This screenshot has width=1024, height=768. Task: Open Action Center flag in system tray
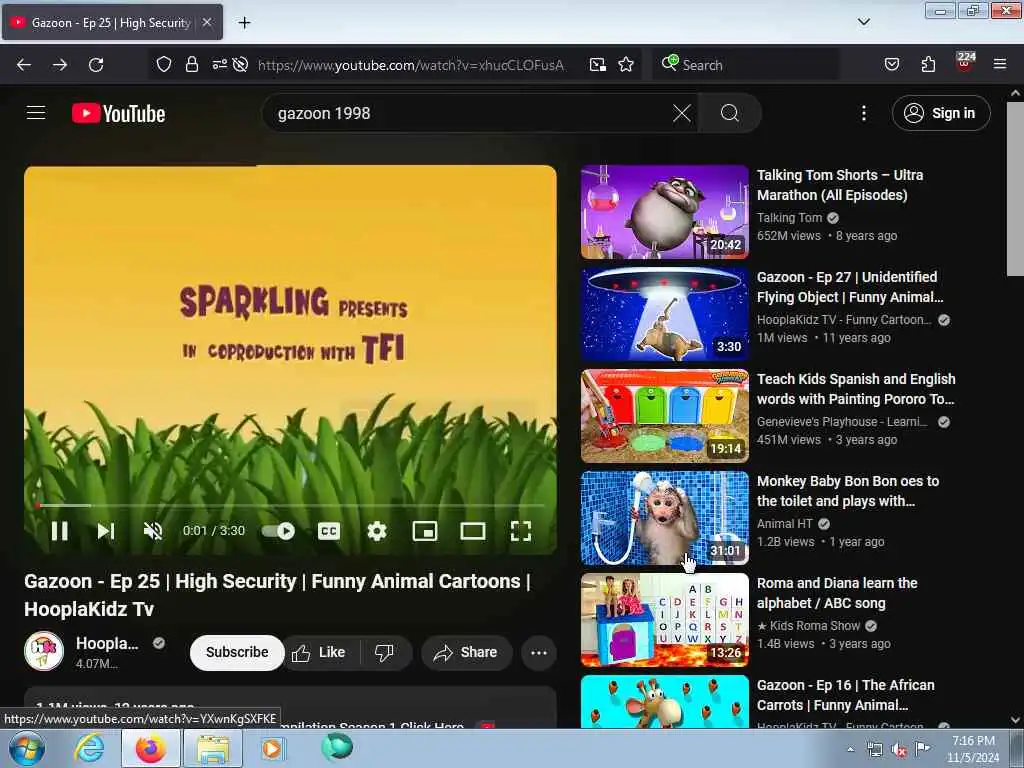[922, 748]
